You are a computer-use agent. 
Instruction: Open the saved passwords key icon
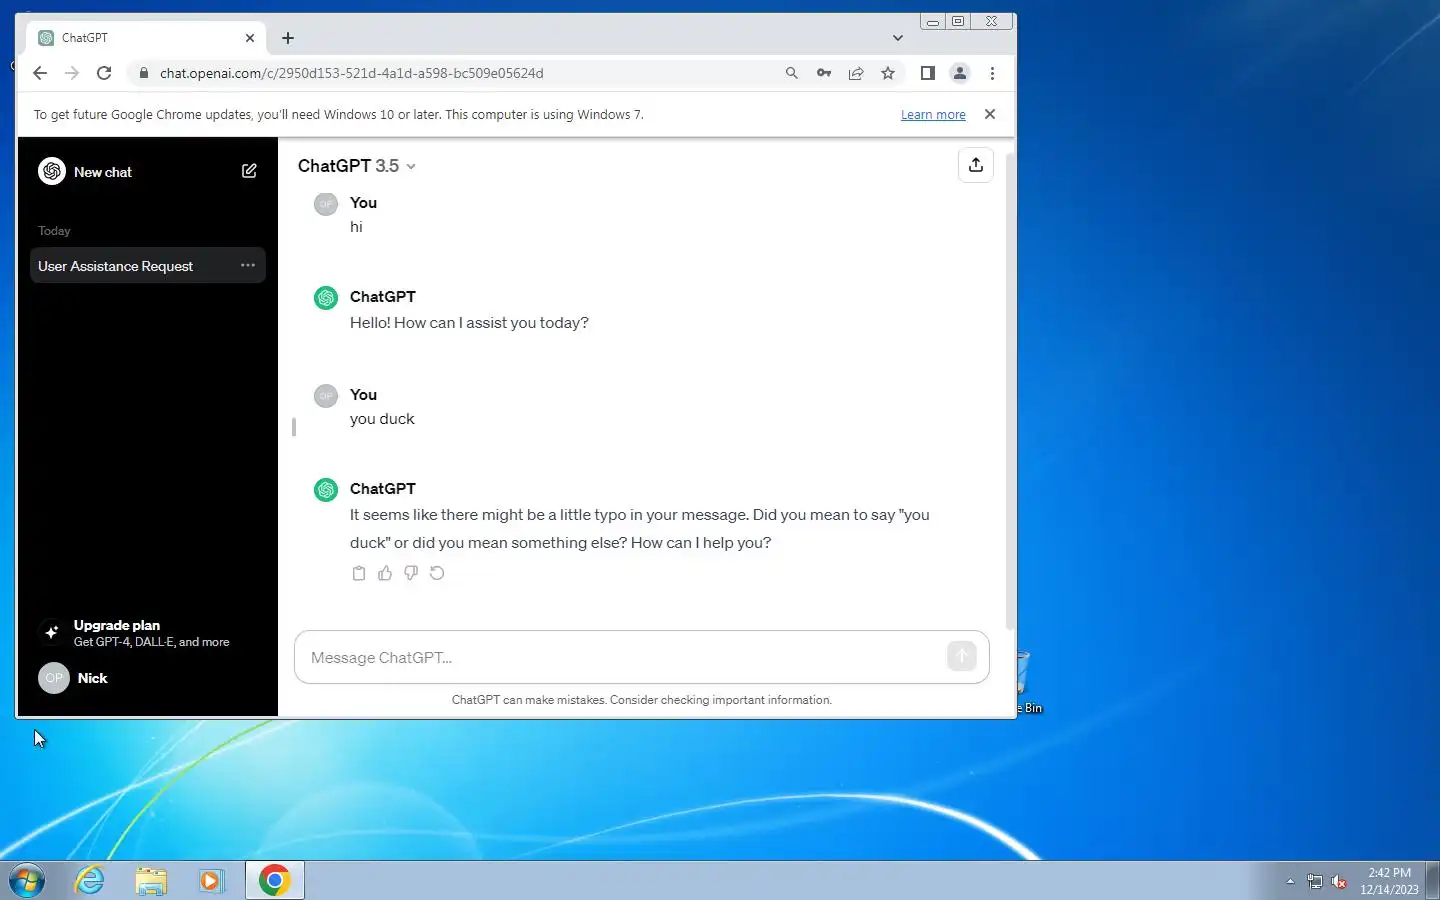(824, 73)
